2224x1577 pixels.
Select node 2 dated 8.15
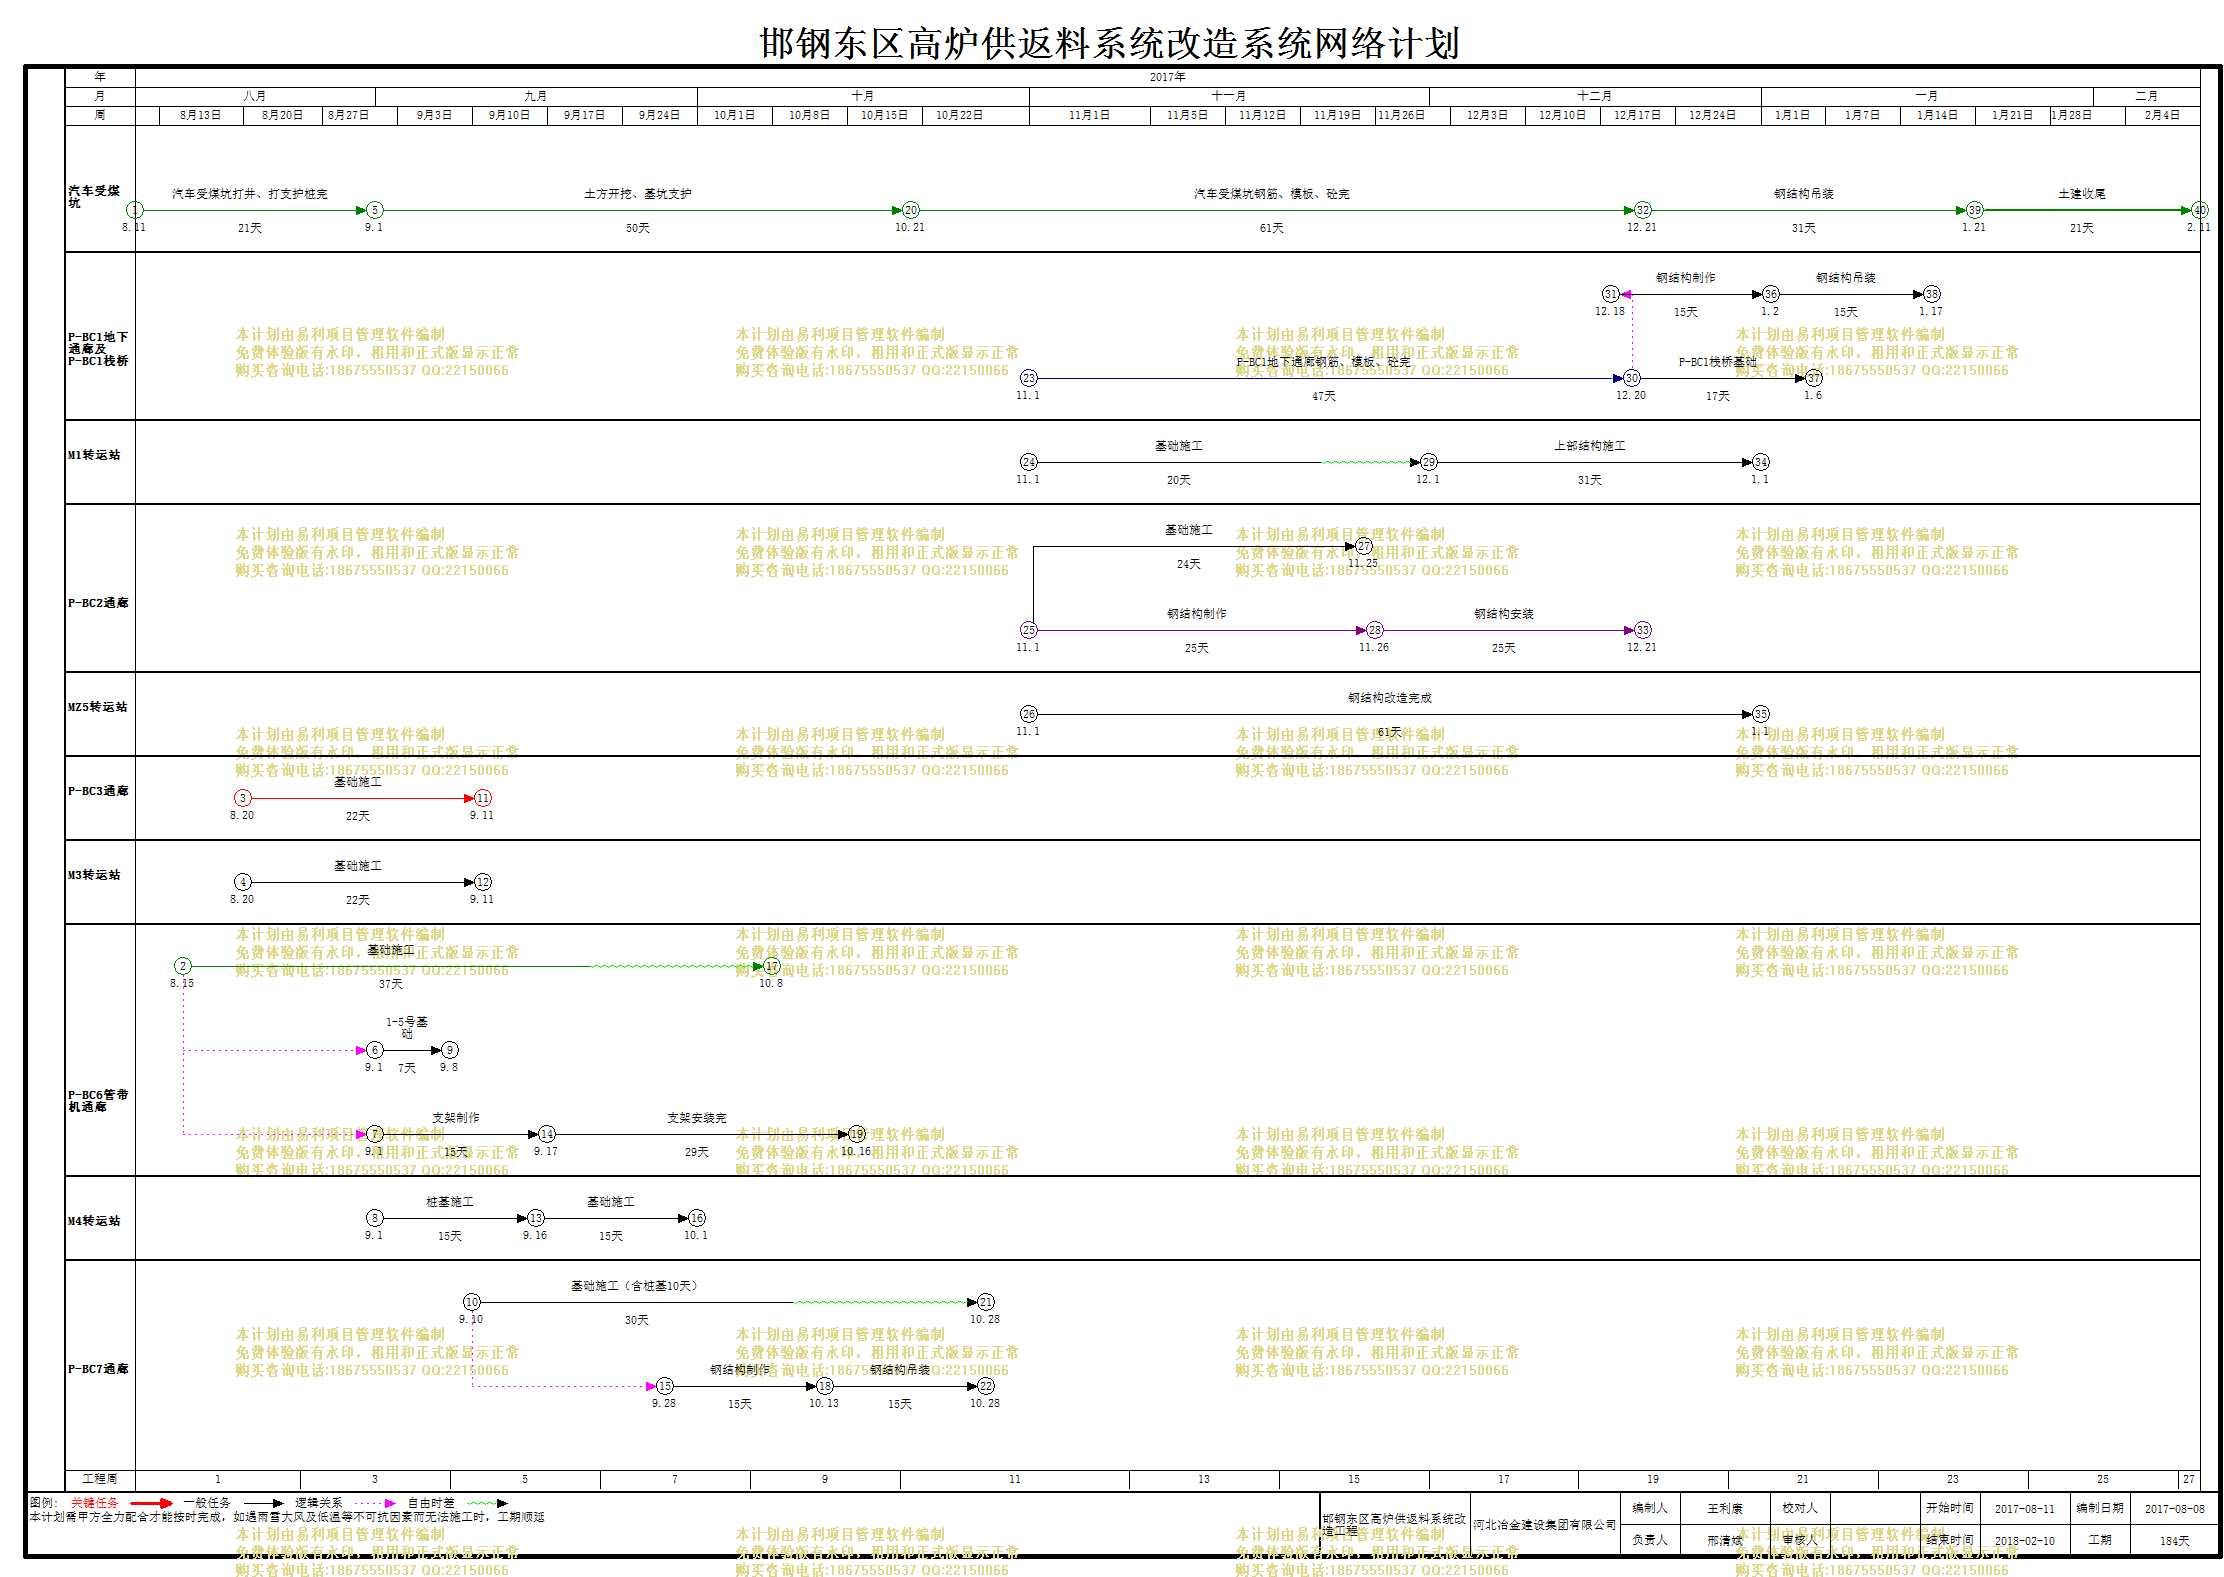point(183,966)
